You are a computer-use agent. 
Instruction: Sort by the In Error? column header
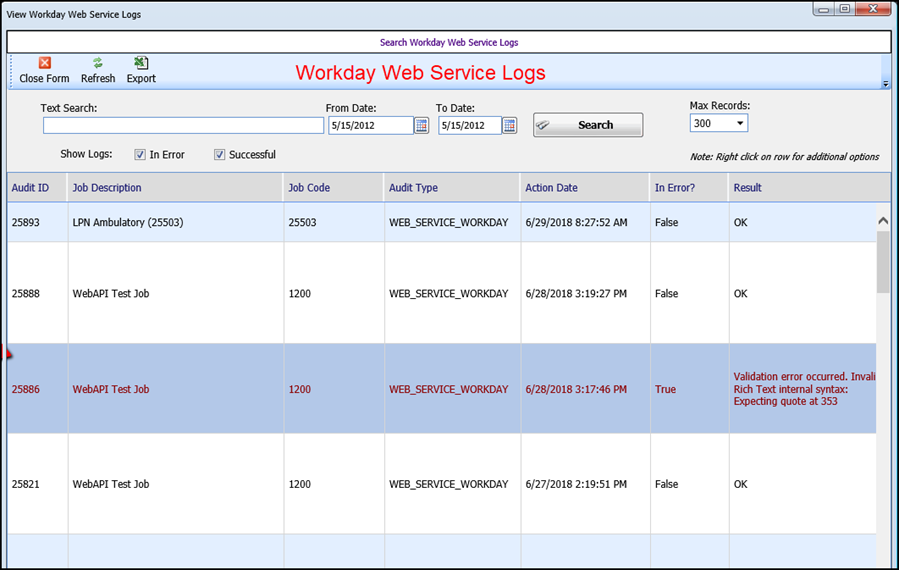(x=690, y=188)
